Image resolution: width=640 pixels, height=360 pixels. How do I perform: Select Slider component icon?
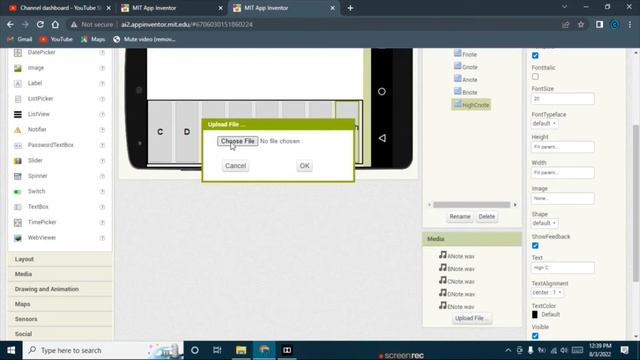pyautogui.click(x=18, y=161)
